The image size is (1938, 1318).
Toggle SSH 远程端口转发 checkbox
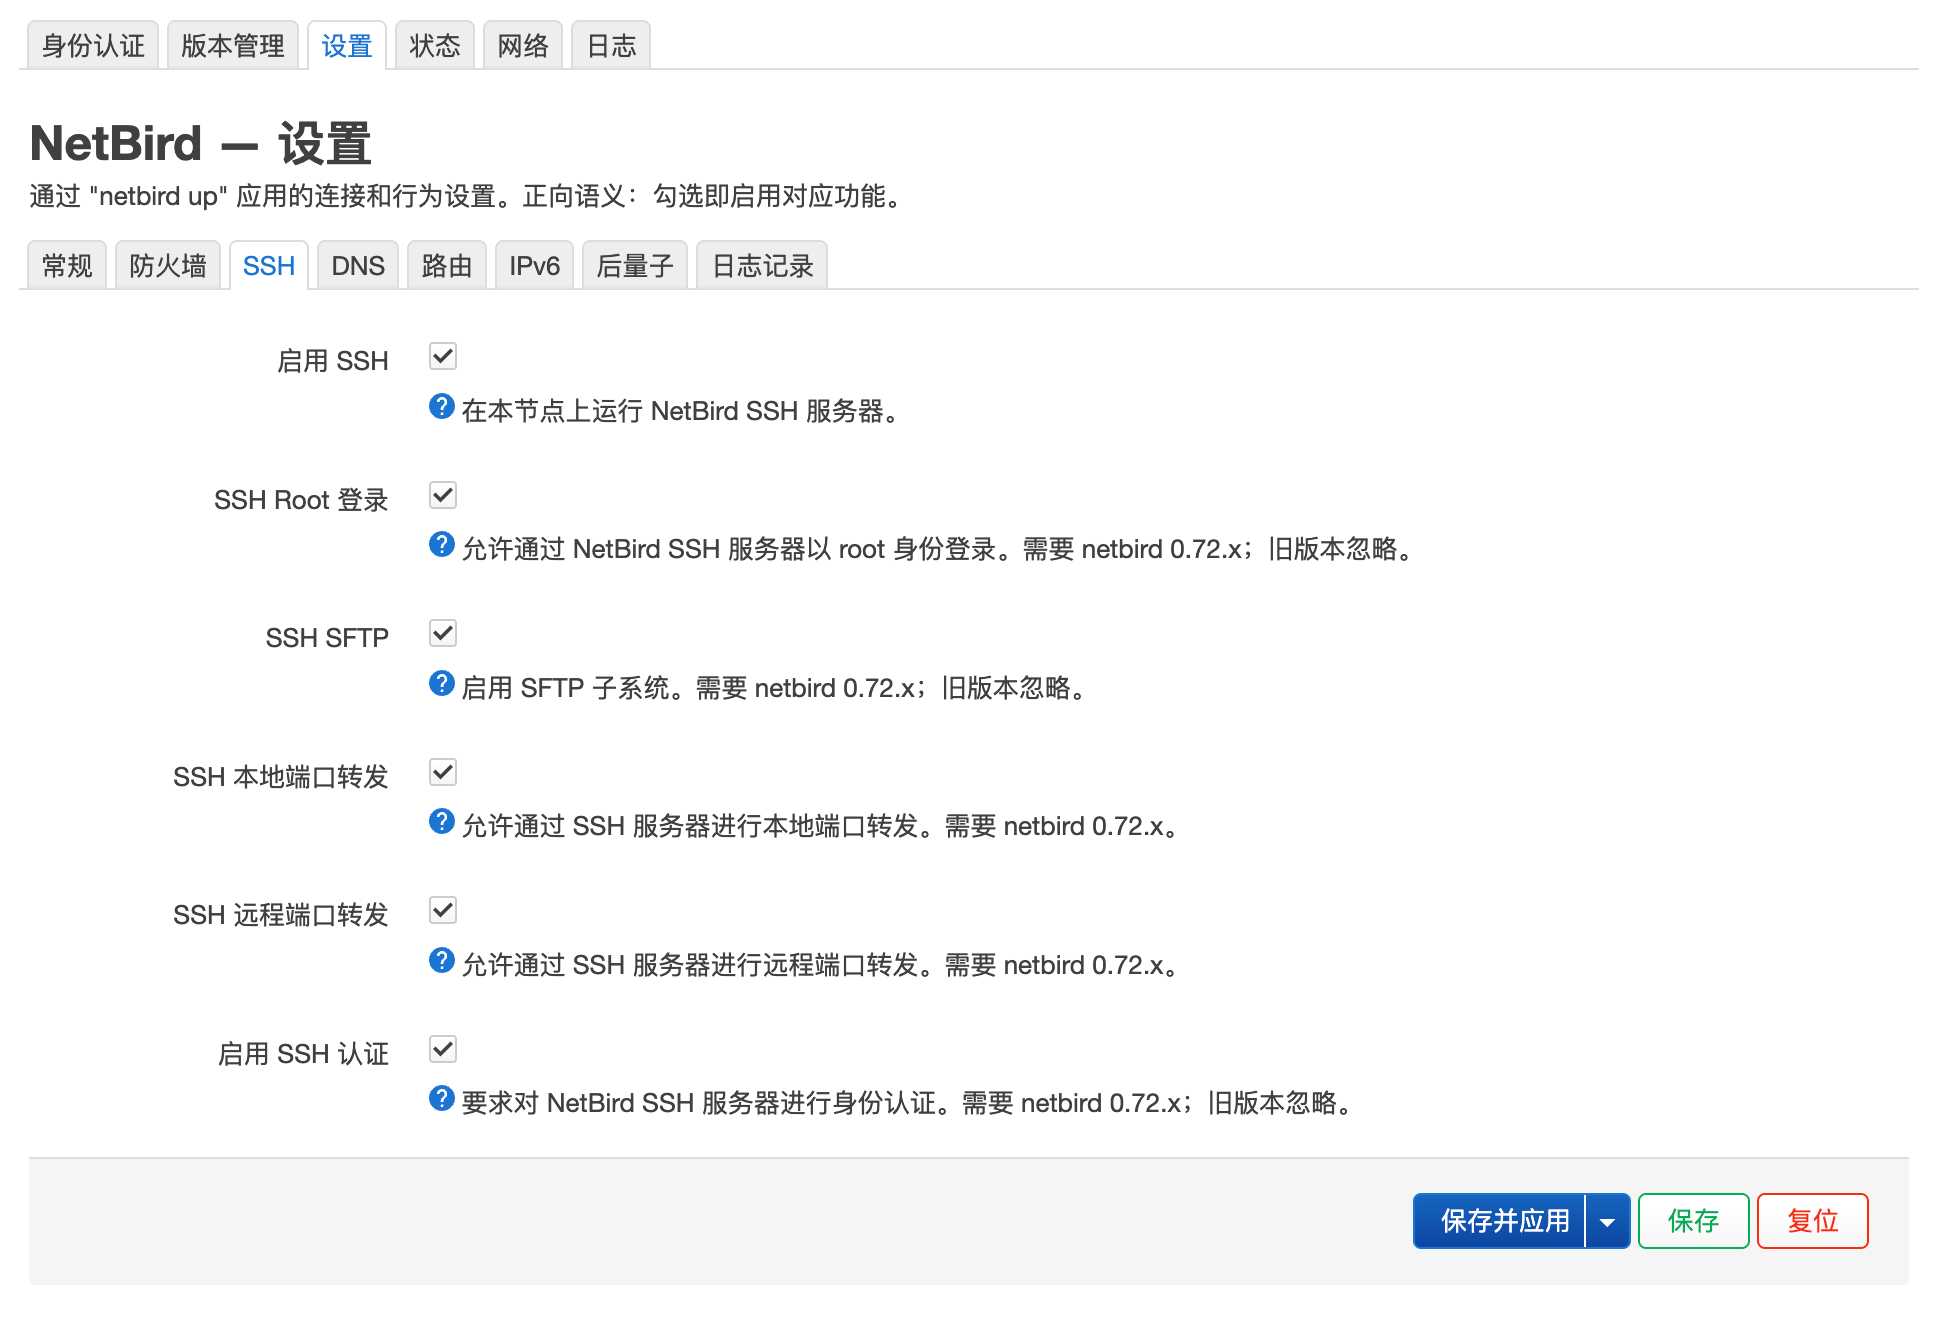(x=443, y=910)
